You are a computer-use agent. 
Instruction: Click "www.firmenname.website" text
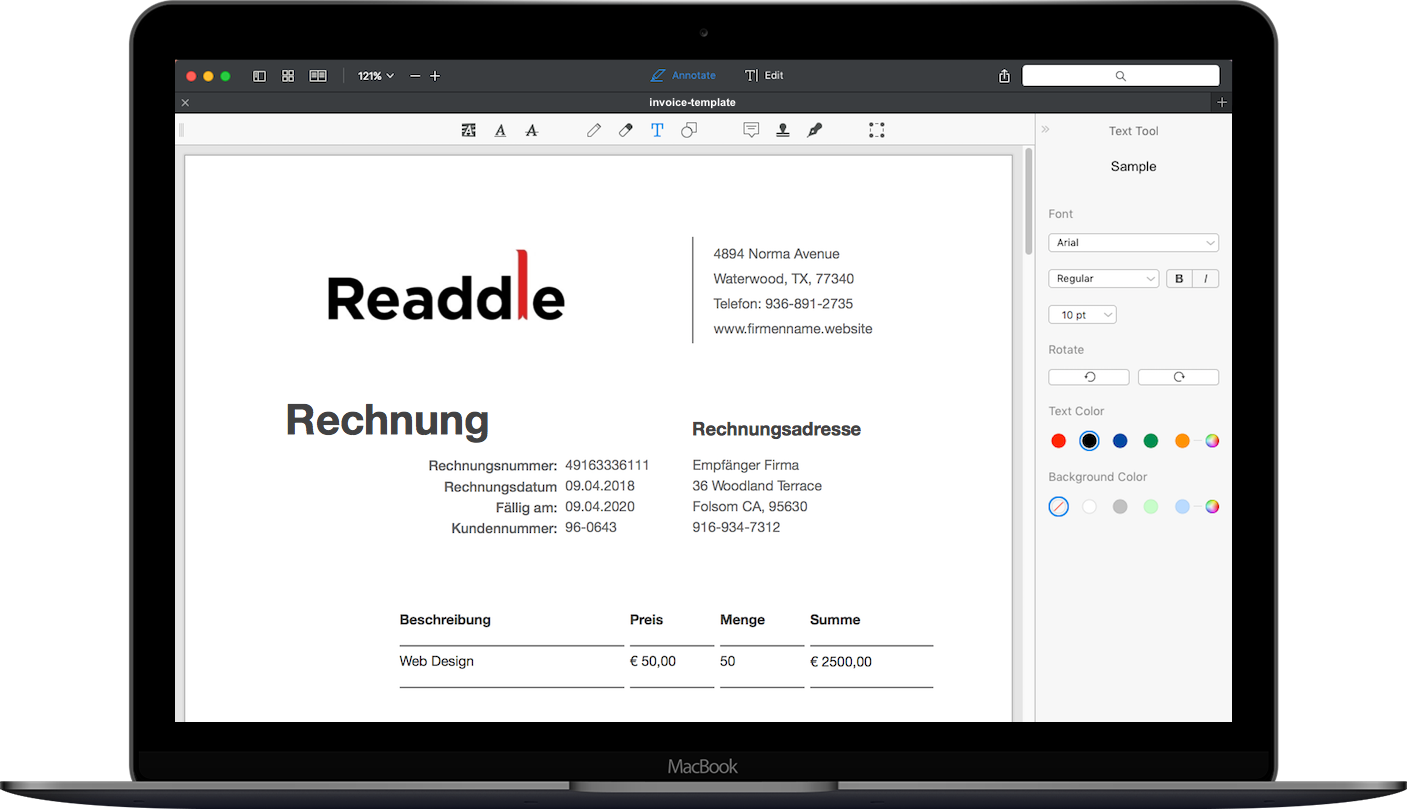(x=793, y=329)
